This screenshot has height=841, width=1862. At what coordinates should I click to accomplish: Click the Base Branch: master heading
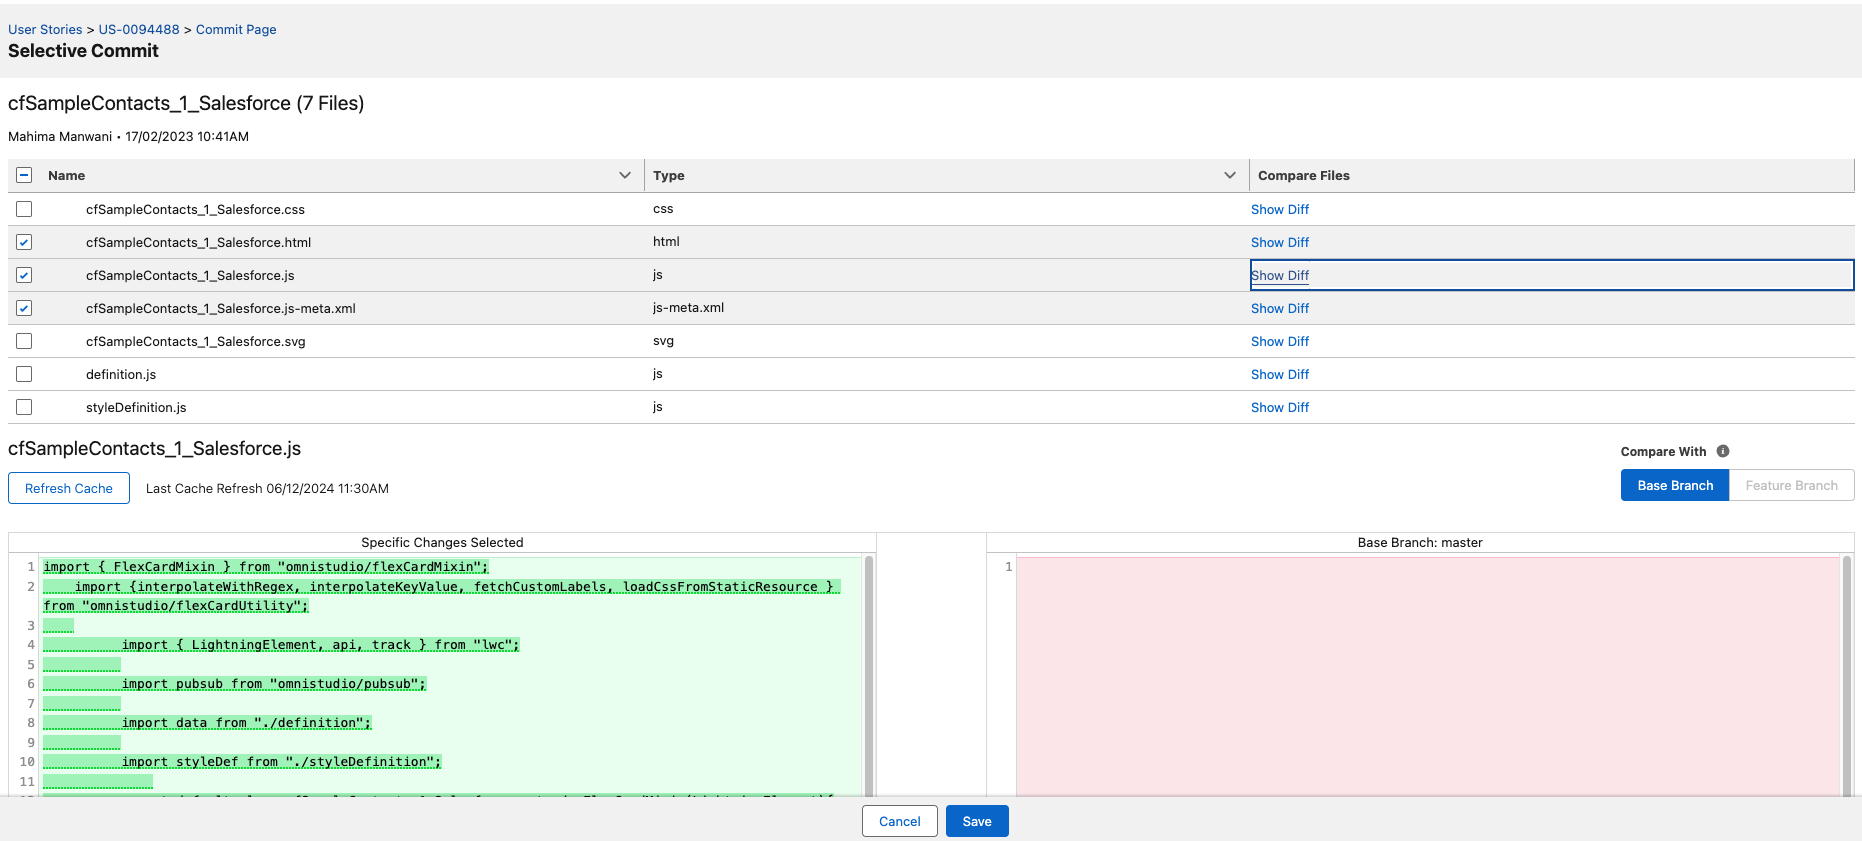click(x=1420, y=542)
